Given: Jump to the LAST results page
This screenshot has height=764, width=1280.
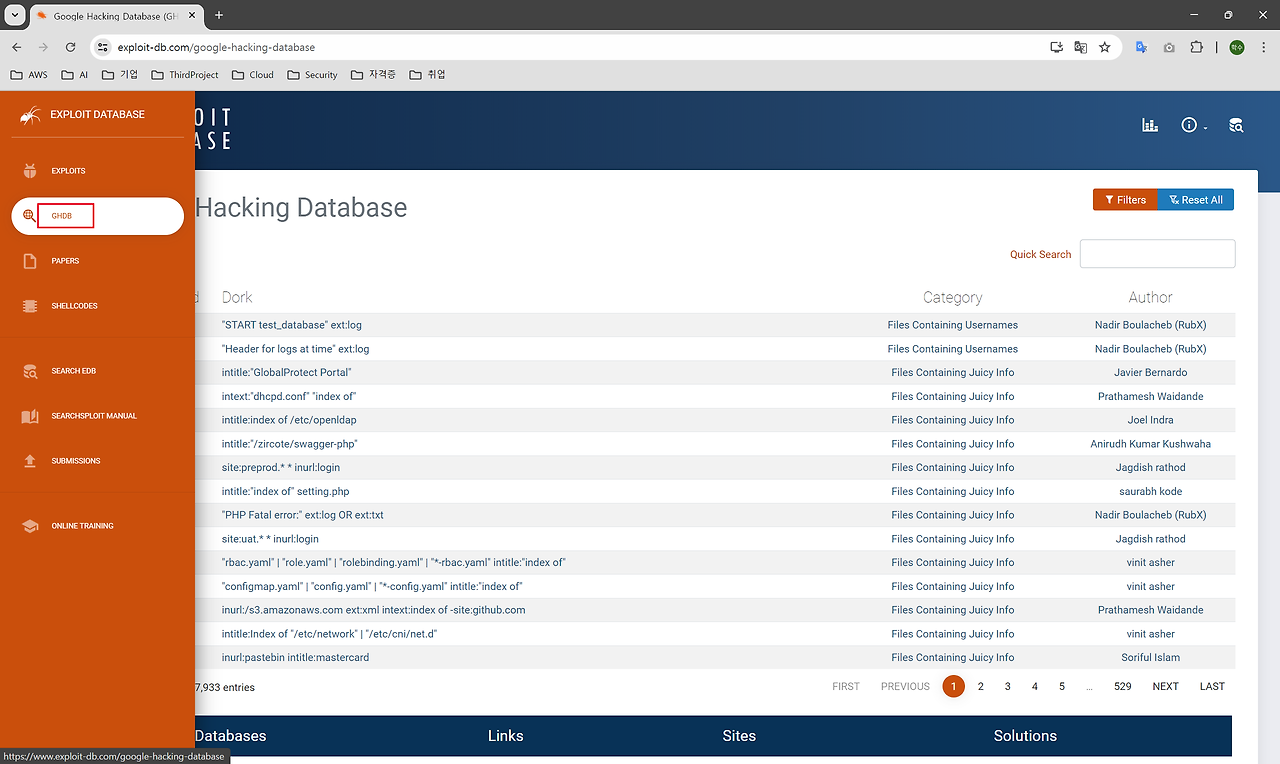Looking at the screenshot, I should coord(1212,686).
